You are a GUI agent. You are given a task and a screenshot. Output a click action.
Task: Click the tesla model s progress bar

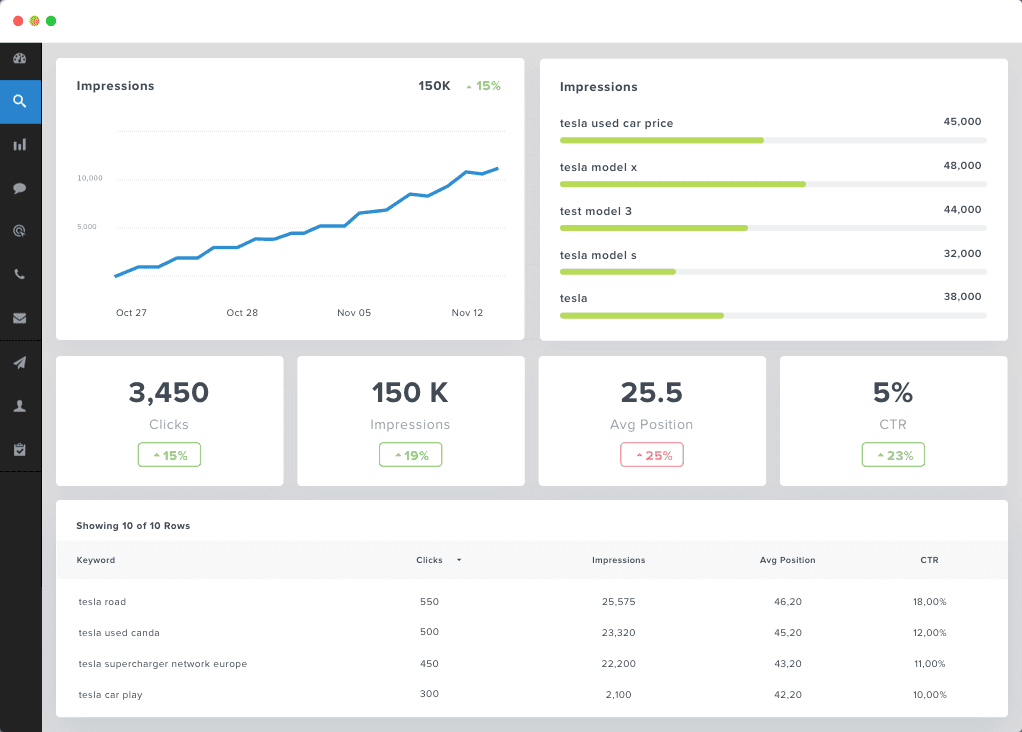point(773,272)
